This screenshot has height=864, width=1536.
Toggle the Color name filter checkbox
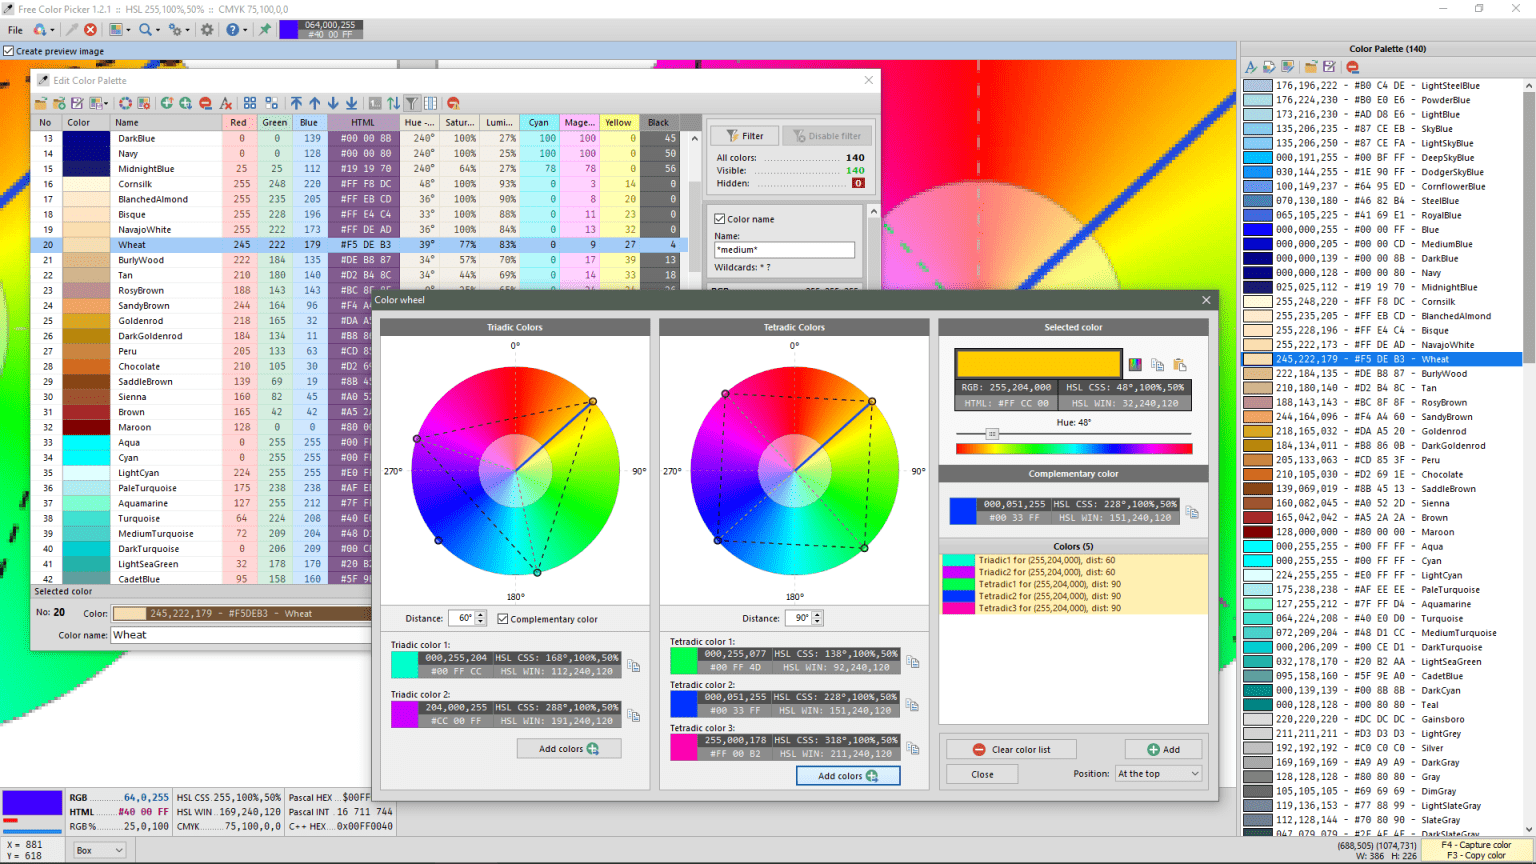coord(719,219)
